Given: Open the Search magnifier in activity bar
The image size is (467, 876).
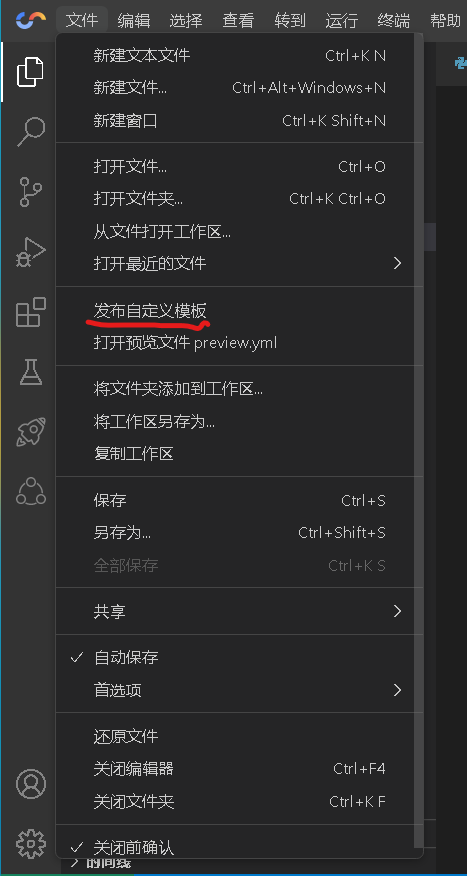Looking at the screenshot, I should pos(30,132).
